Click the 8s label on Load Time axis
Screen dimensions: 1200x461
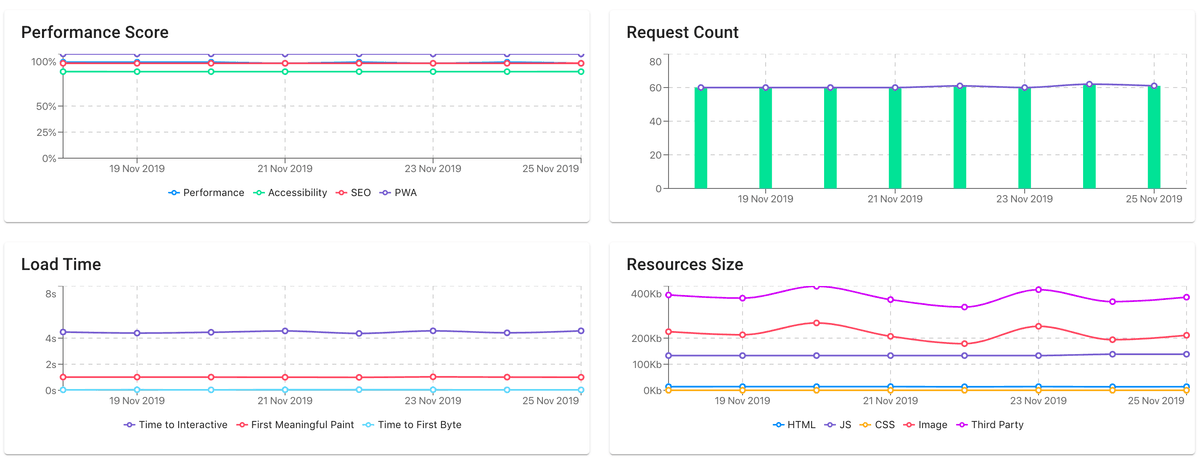pyautogui.click(x=50, y=294)
